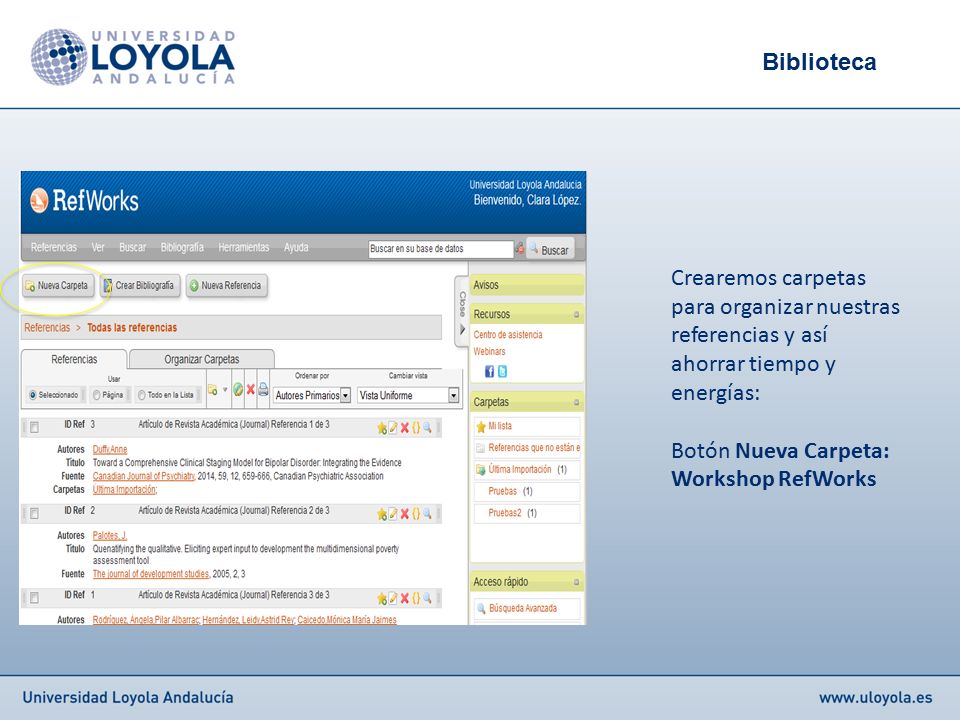Click the Crear Bibliografía button
Viewport: 960px width, 720px height.
[140, 286]
